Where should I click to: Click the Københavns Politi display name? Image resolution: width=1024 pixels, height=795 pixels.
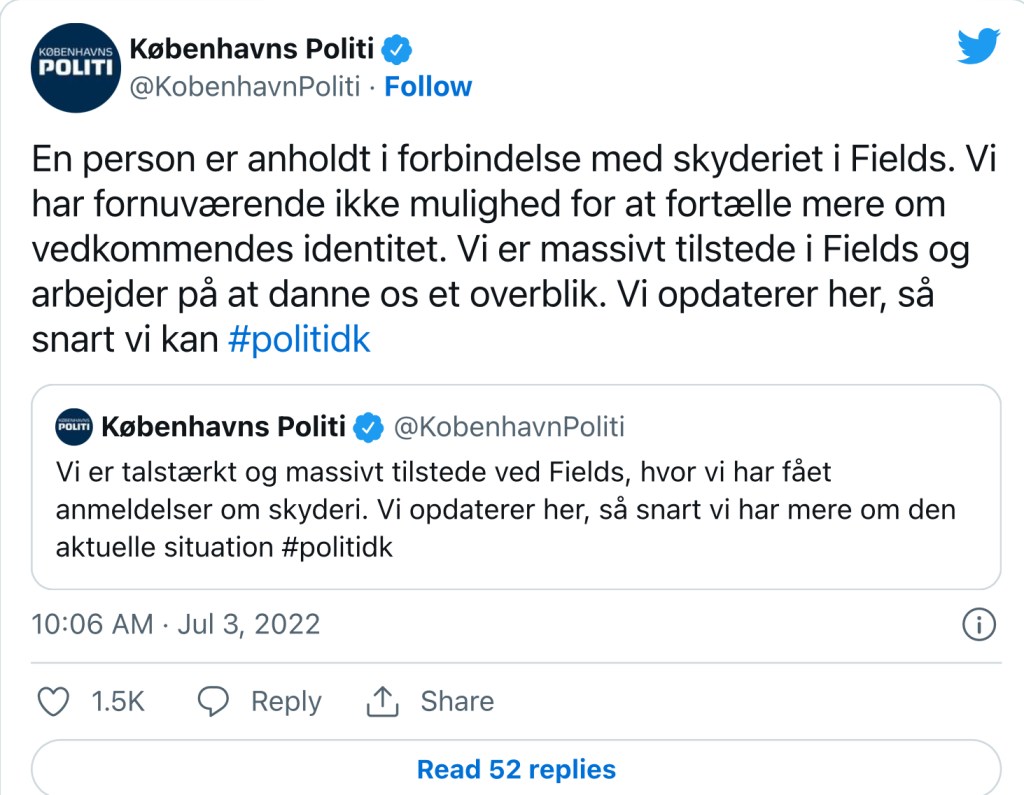[254, 47]
